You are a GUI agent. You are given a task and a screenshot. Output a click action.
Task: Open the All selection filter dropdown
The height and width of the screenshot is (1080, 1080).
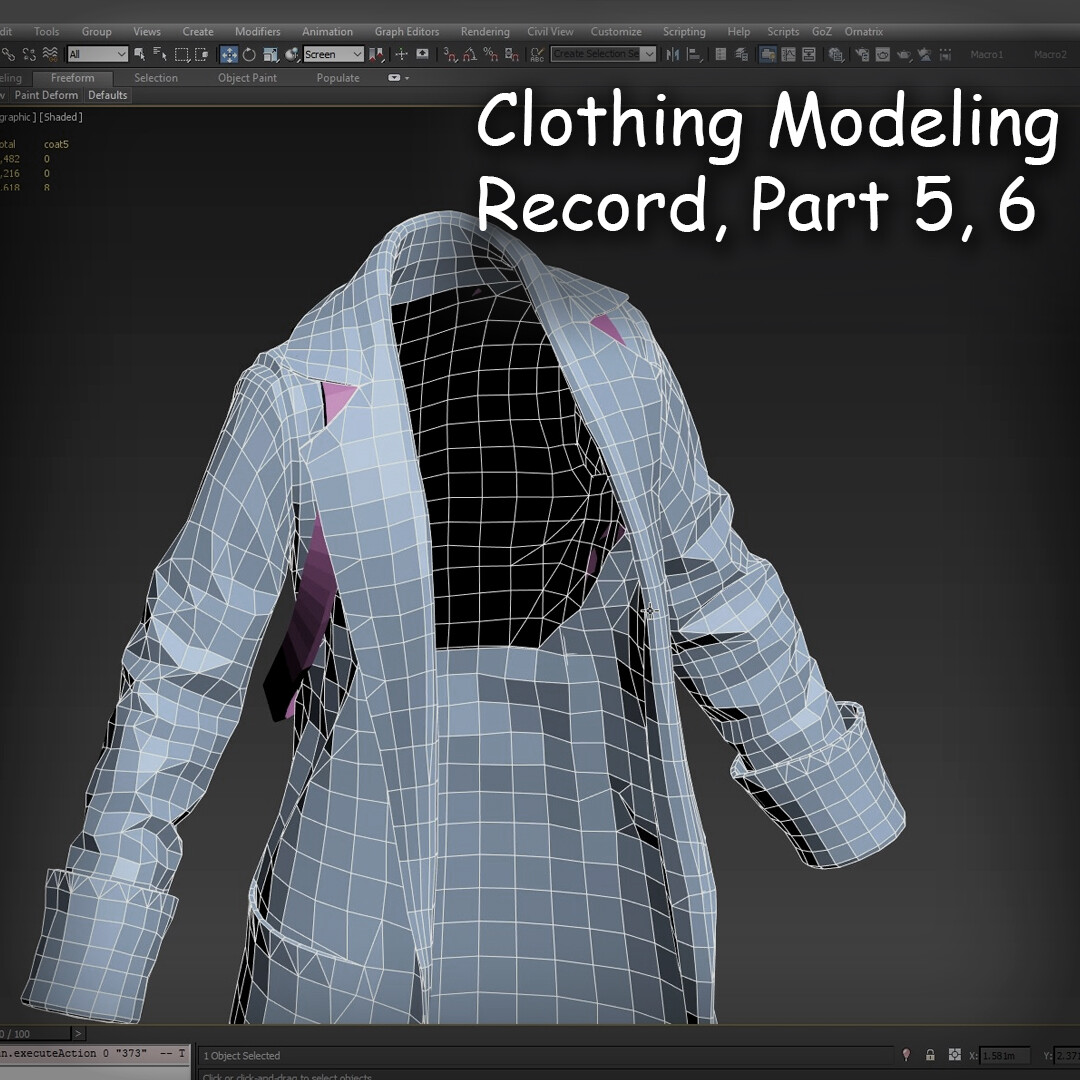pos(95,54)
